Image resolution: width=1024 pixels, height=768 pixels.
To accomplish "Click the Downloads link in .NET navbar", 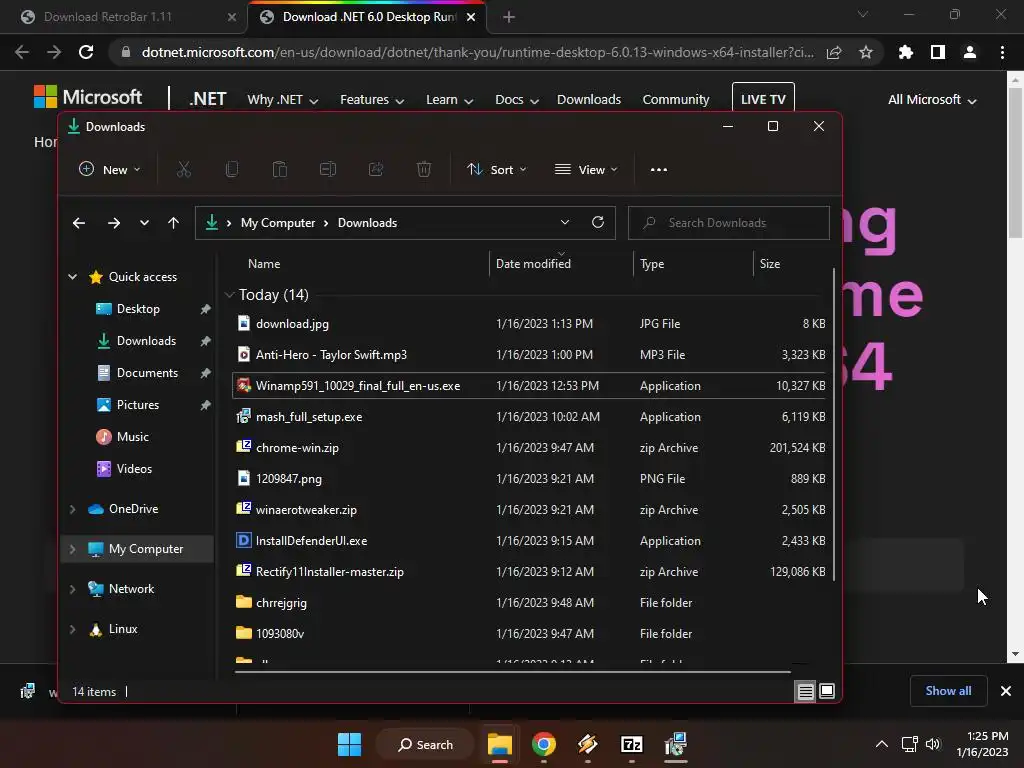I will (588, 100).
